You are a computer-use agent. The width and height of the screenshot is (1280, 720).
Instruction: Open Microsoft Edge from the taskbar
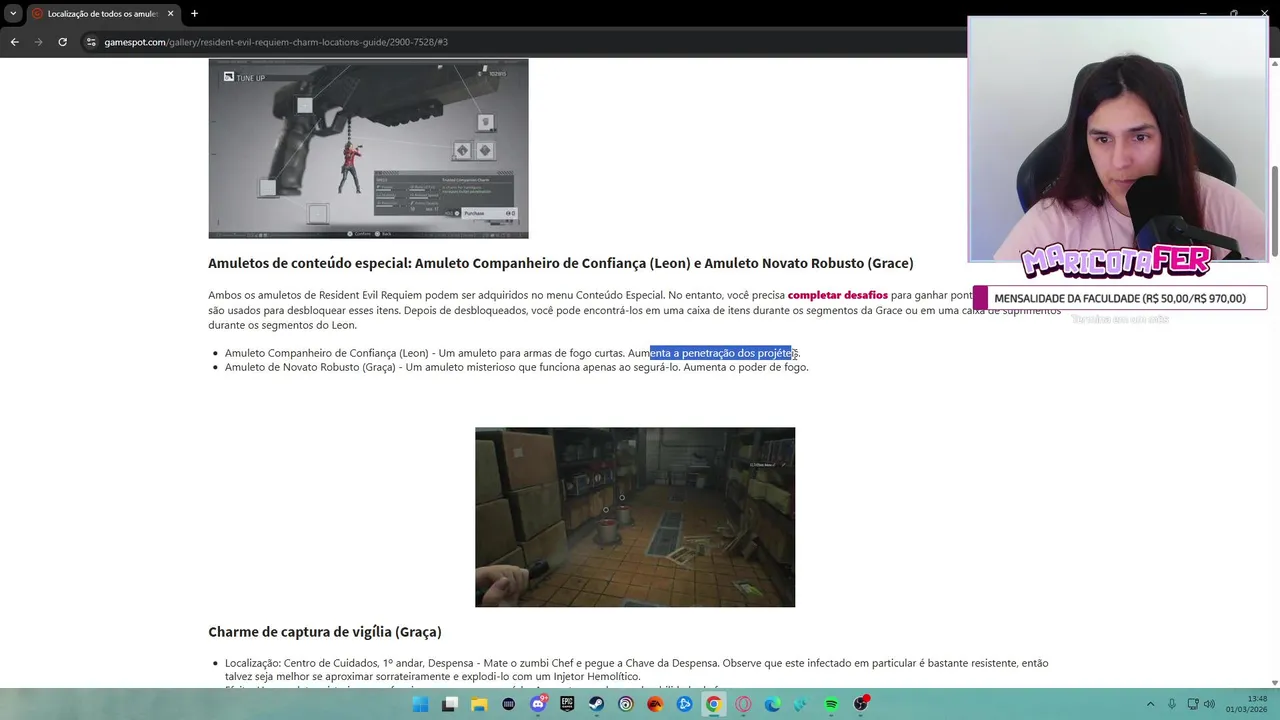(x=772, y=704)
